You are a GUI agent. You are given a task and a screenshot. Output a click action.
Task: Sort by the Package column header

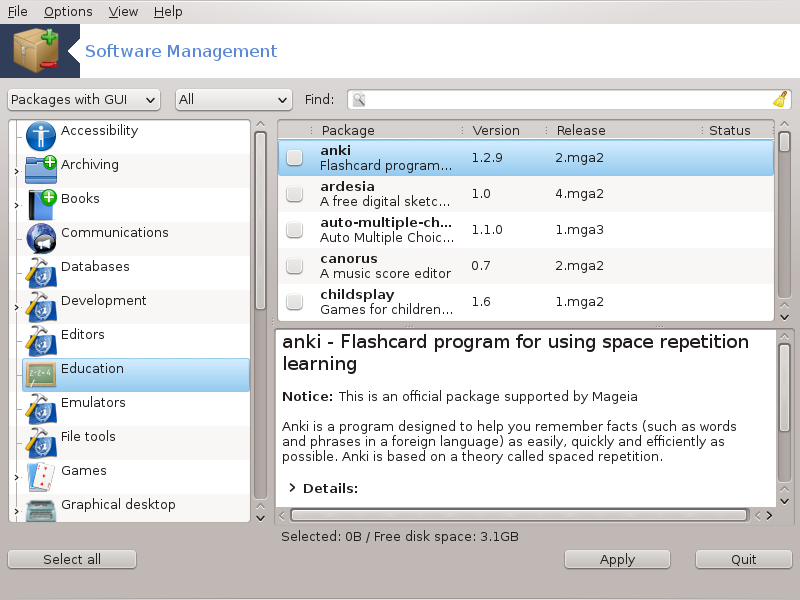pos(386,131)
